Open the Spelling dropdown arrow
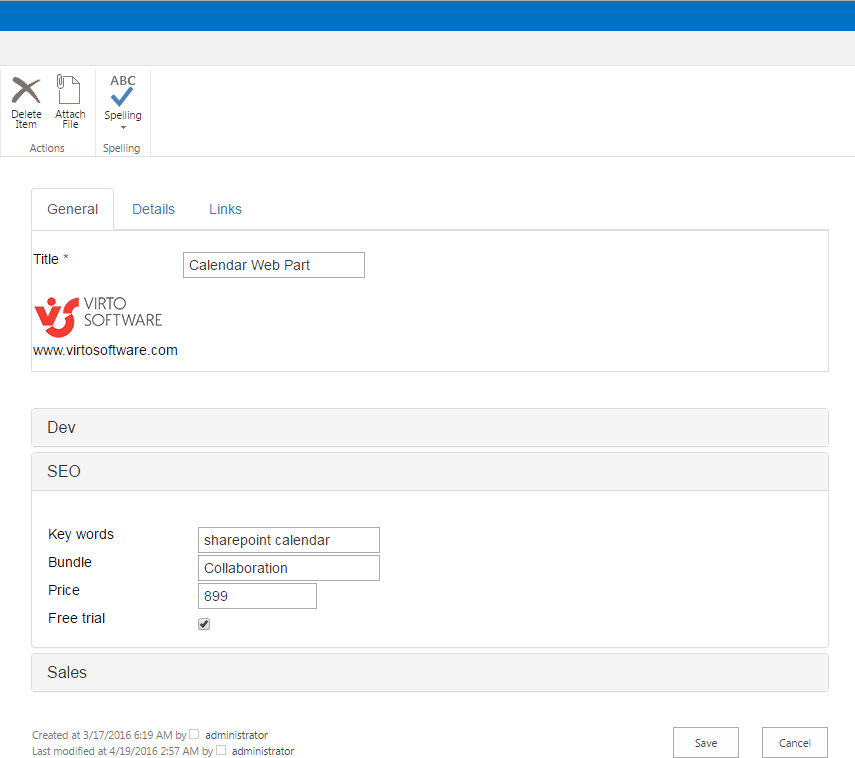Screen dimensions: 855x758 click(x=123, y=128)
